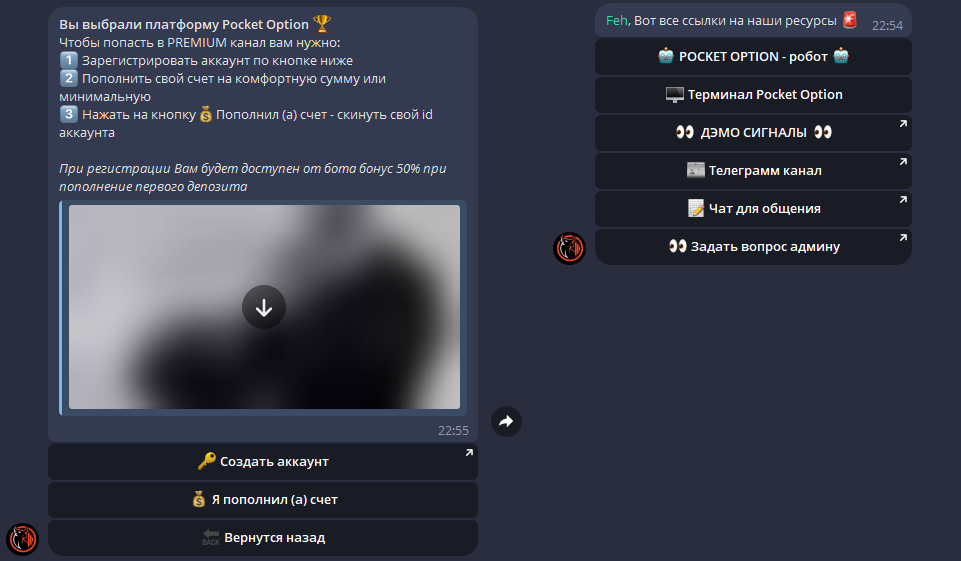Screen dimensions: 961x561
Task: Click the Feh username mention
Action: (x=617, y=21)
